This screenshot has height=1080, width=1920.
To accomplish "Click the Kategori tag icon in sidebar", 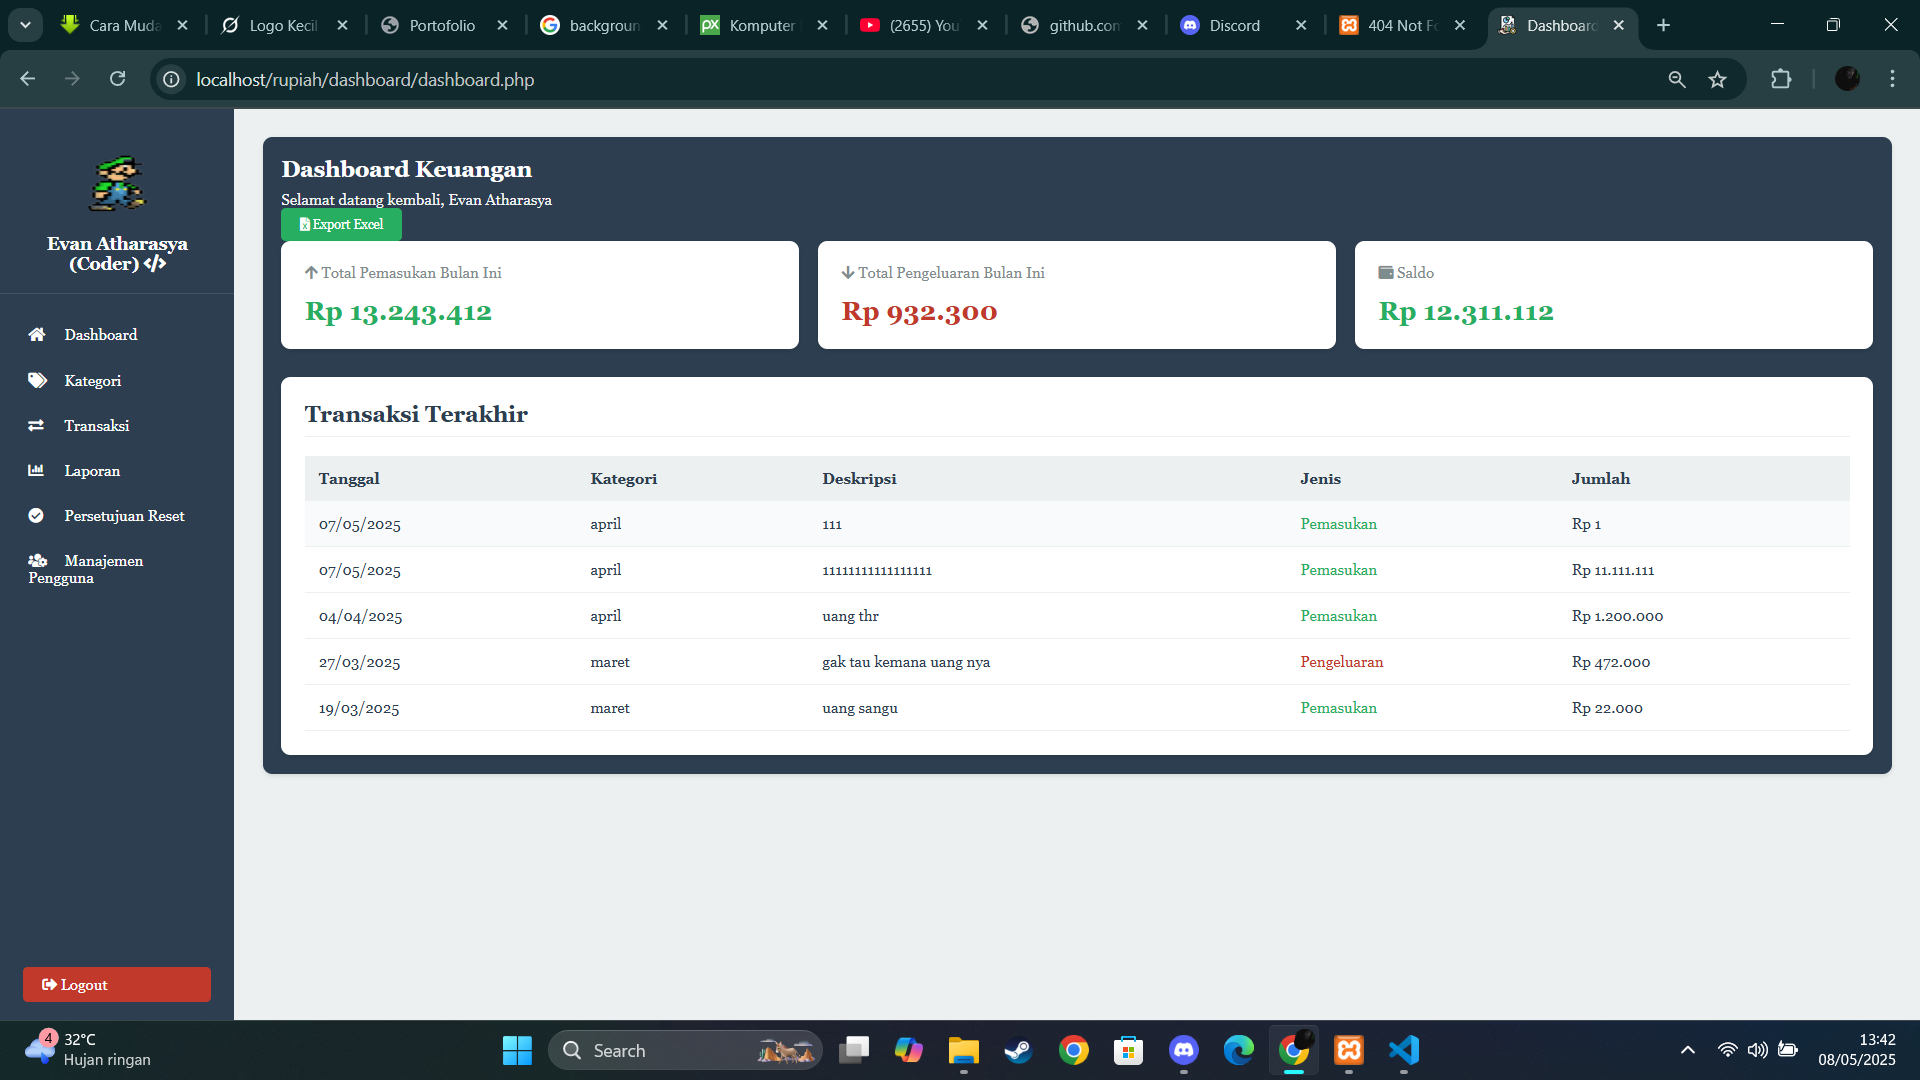I will [37, 380].
